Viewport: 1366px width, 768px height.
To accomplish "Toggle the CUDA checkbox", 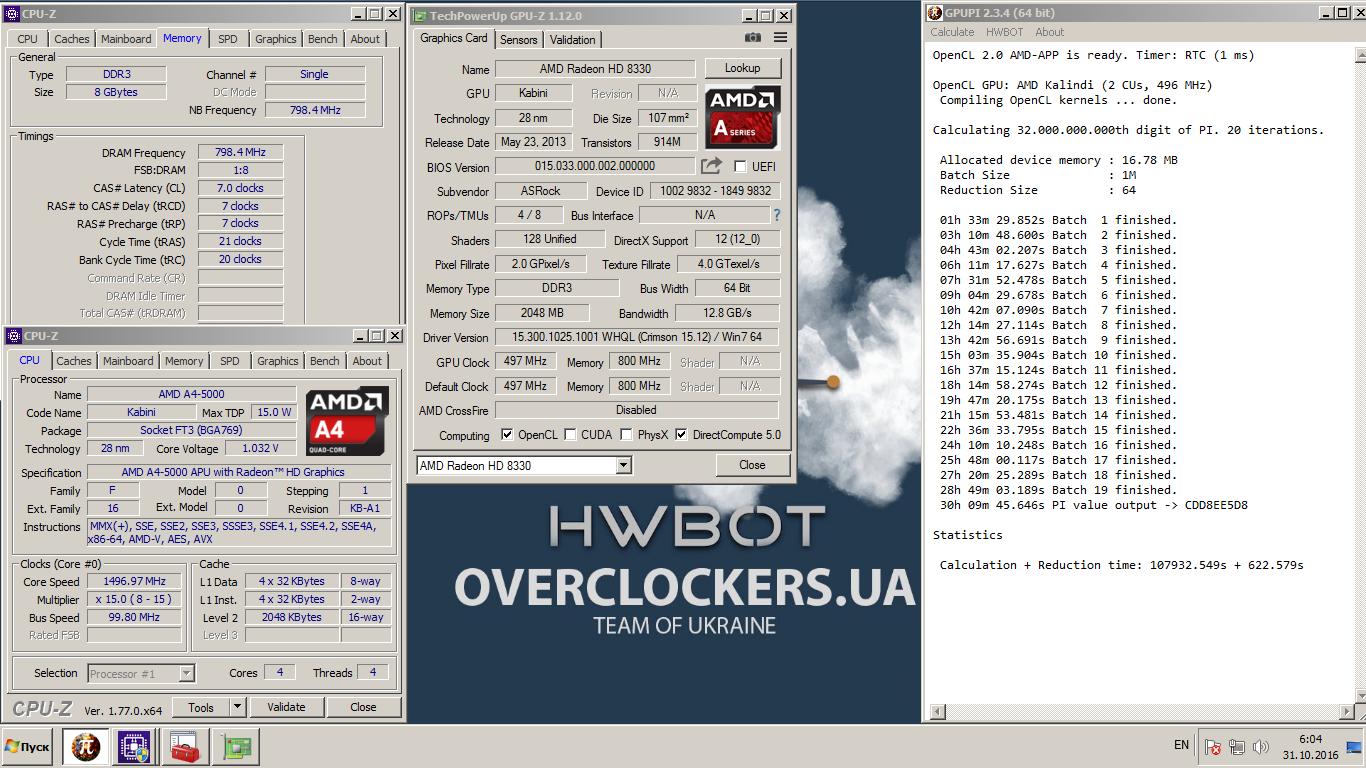I will [x=570, y=434].
